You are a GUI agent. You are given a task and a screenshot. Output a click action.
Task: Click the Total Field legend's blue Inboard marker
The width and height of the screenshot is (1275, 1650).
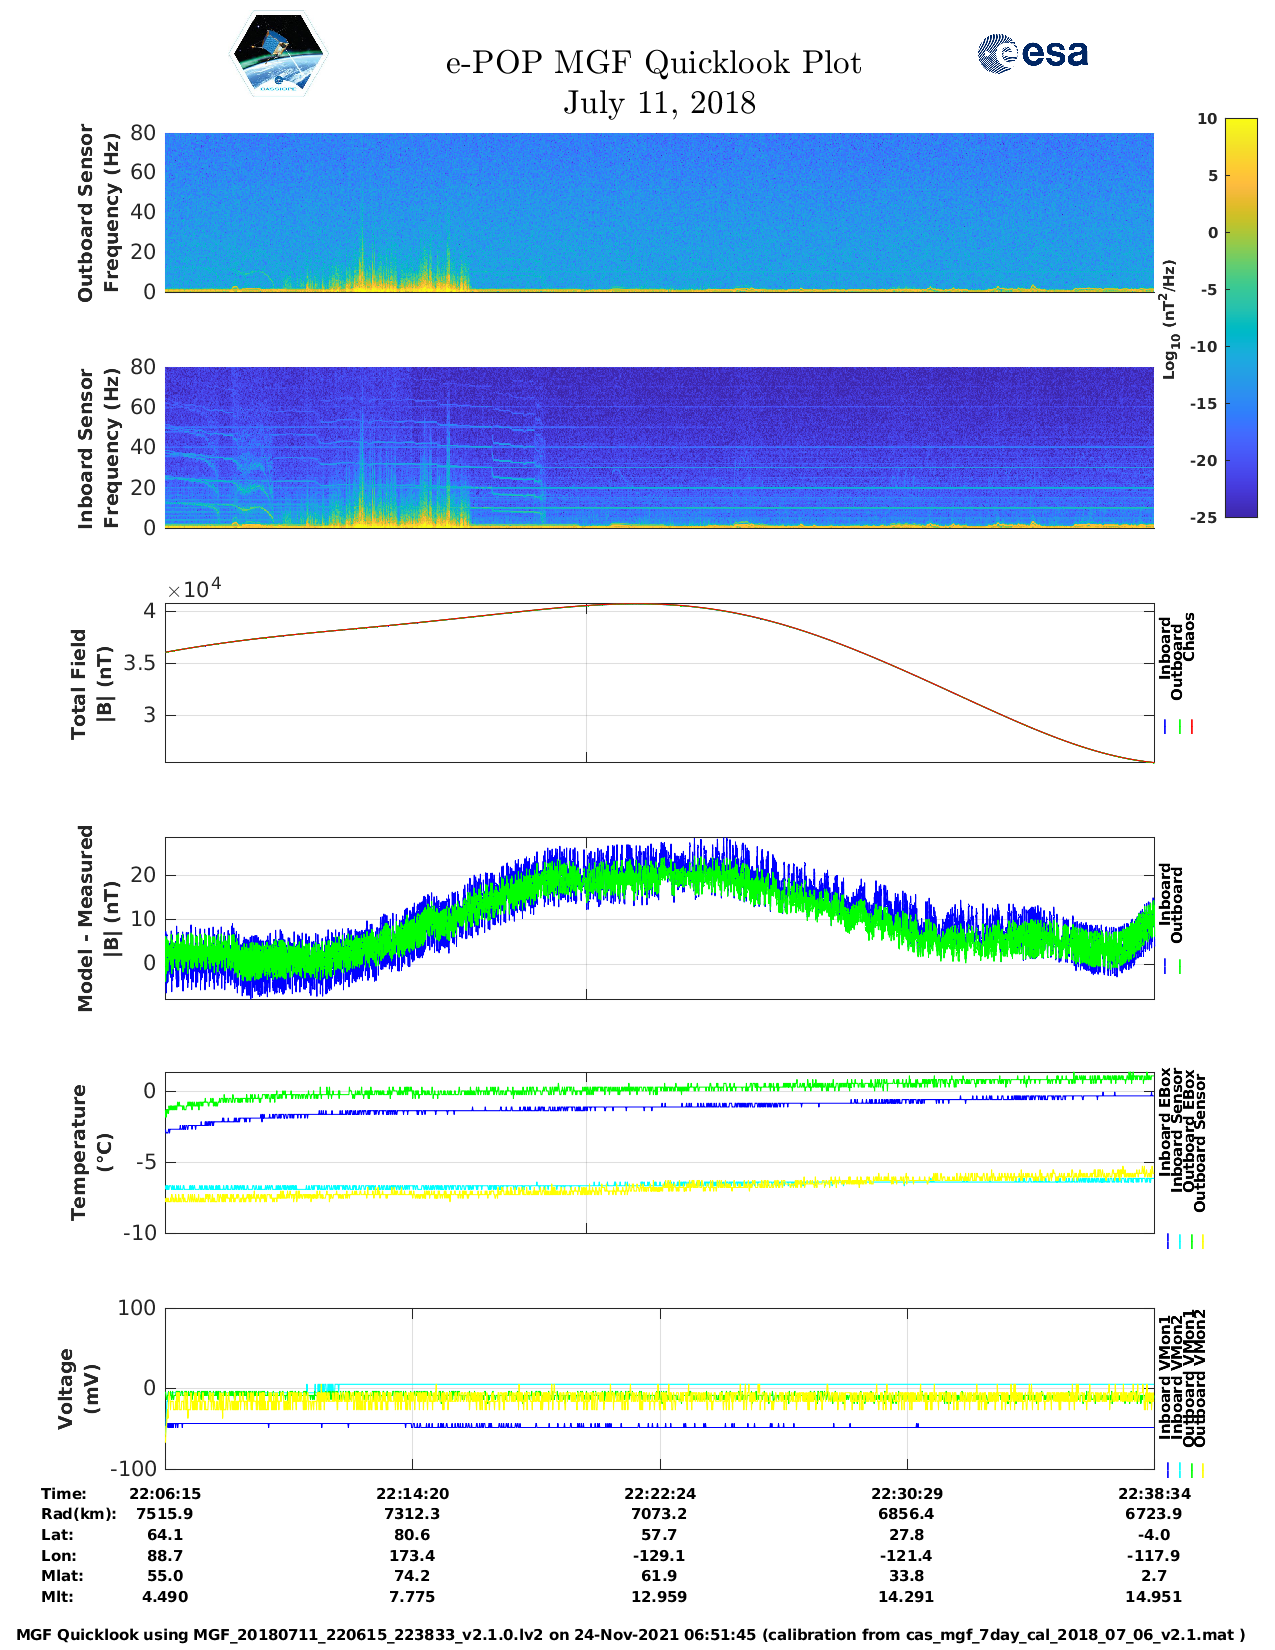tap(1166, 727)
